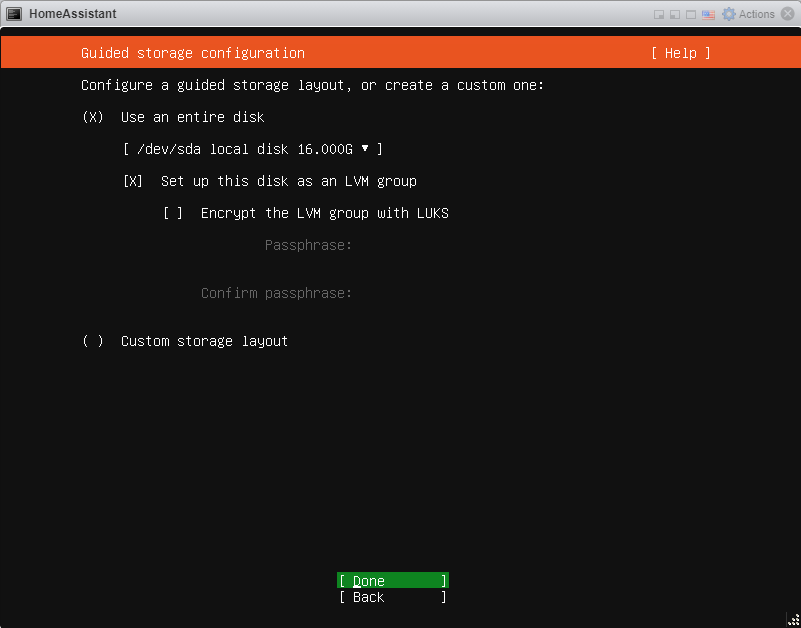Screen dimensions: 801x628
Task: Click the HomeAssistant window title text
Action: pyautogui.click(x=73, y=14)
